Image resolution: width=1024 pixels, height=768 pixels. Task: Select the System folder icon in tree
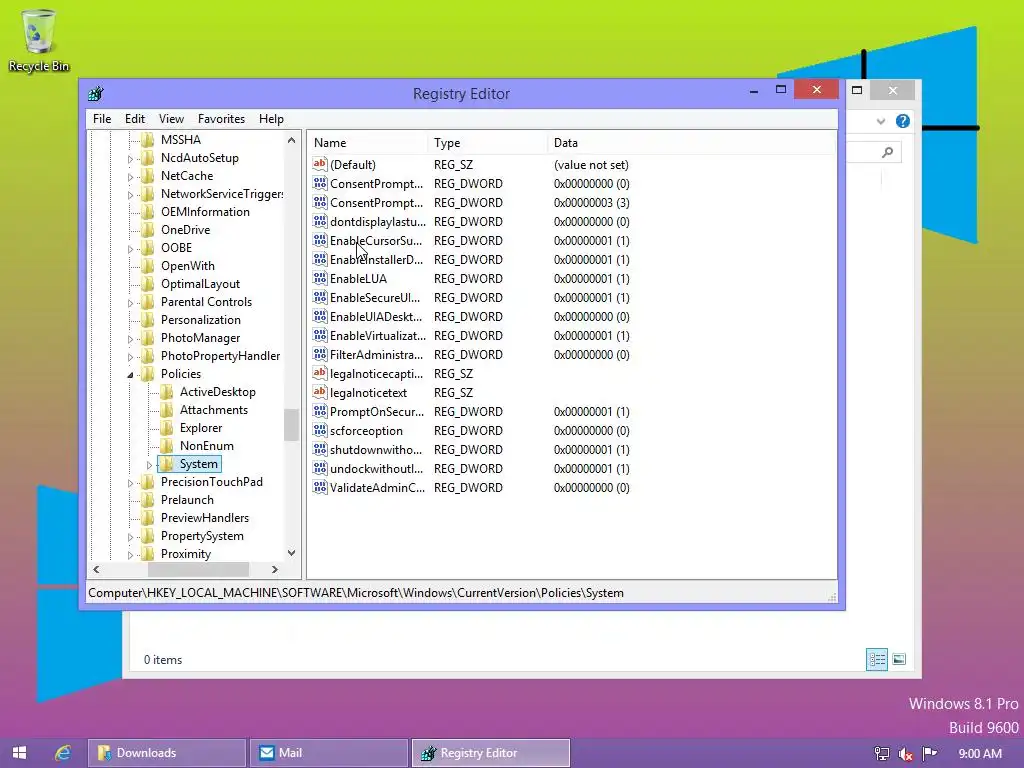(167, 464)
